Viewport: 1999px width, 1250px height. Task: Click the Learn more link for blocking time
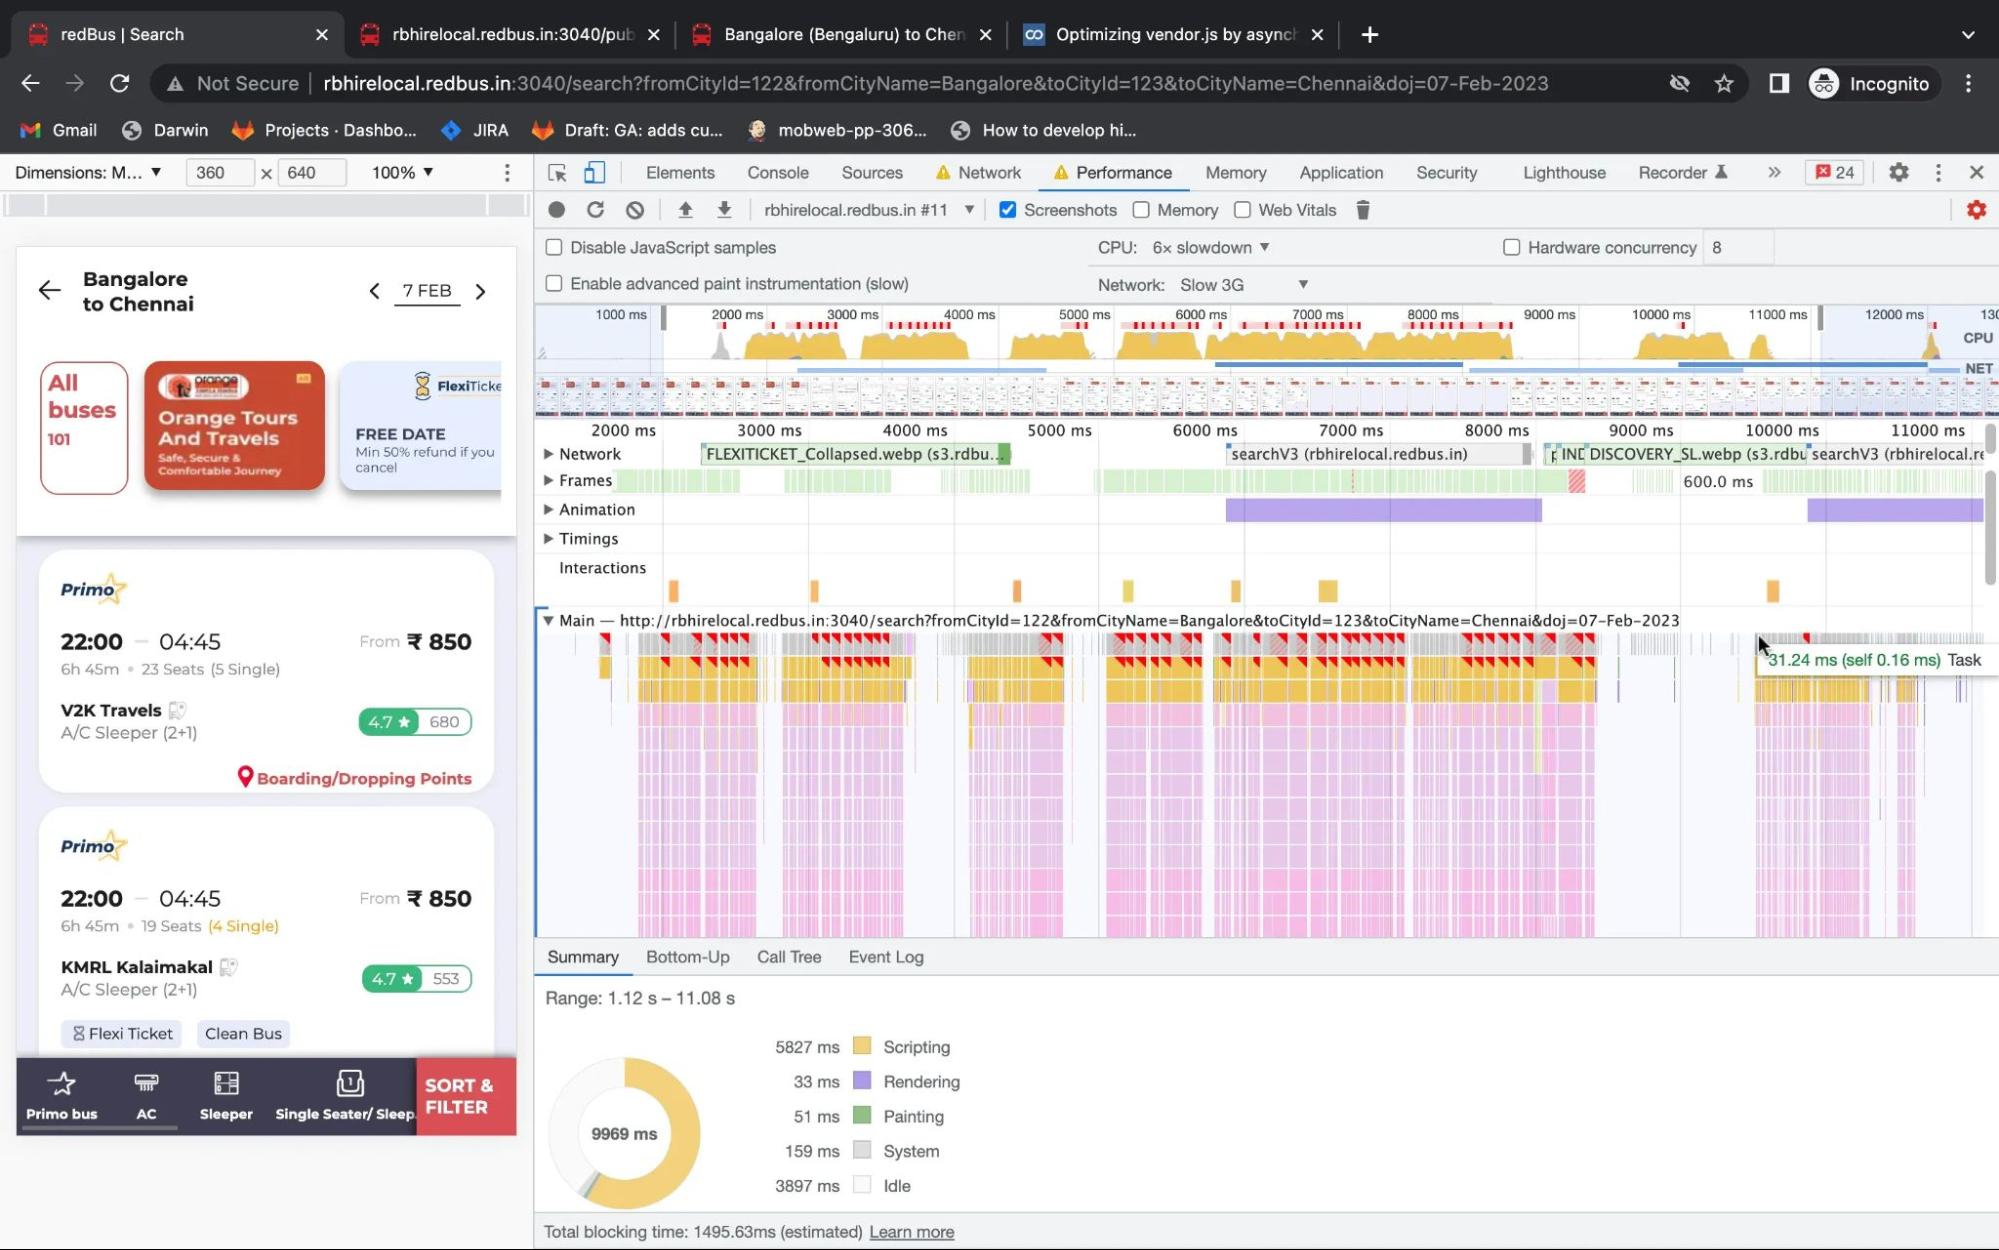(913, 1231)
